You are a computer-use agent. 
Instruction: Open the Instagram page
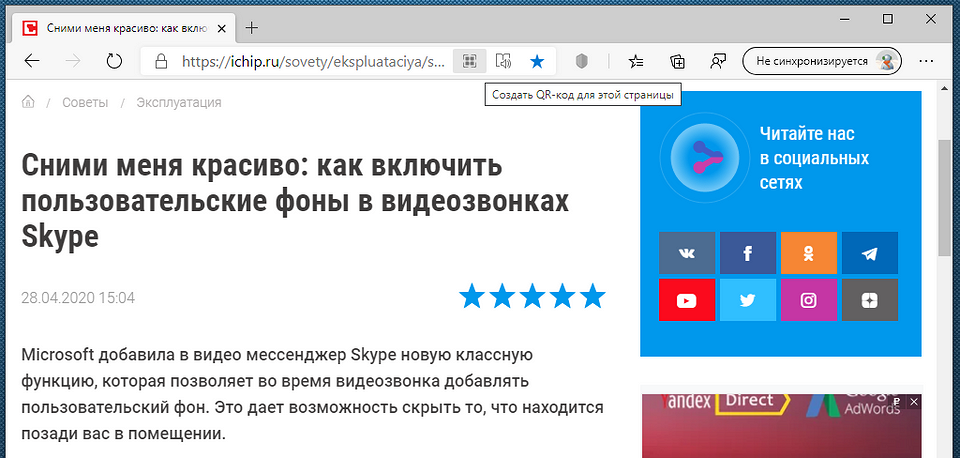[809, 300]
